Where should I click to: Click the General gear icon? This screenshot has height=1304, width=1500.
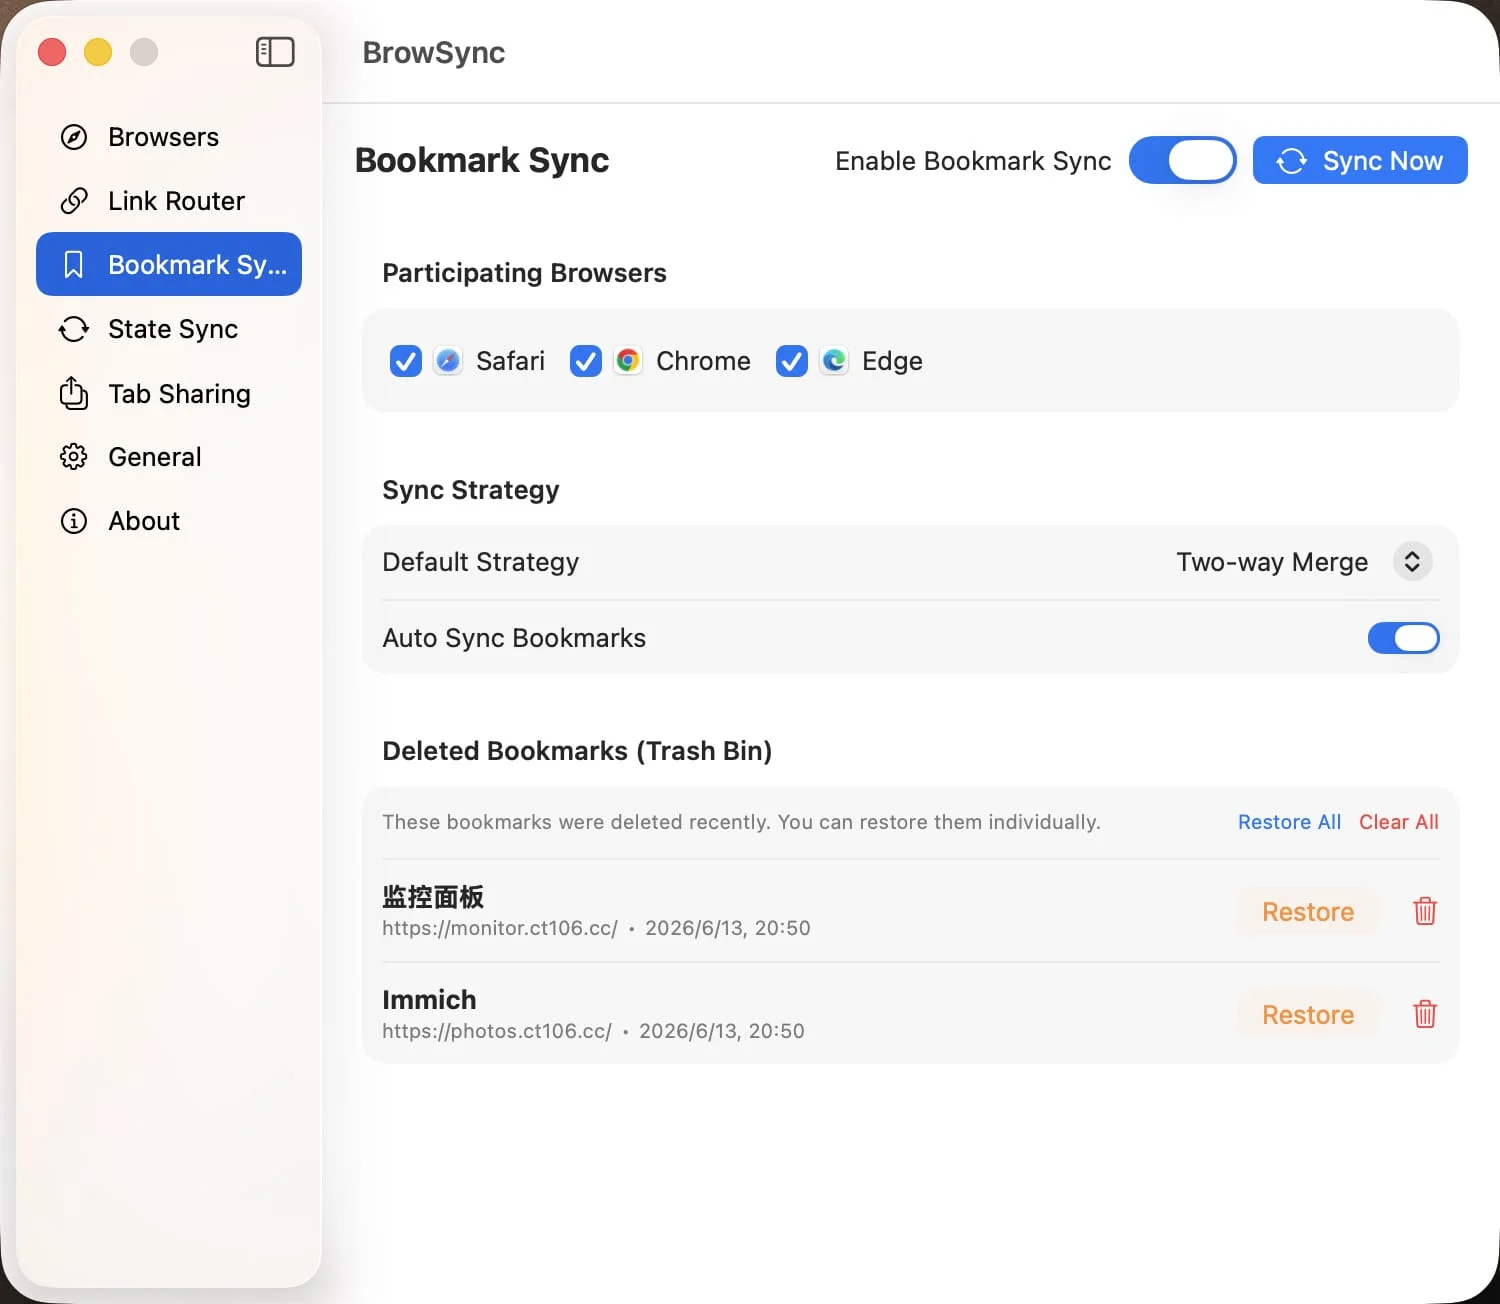coord(74,457)
